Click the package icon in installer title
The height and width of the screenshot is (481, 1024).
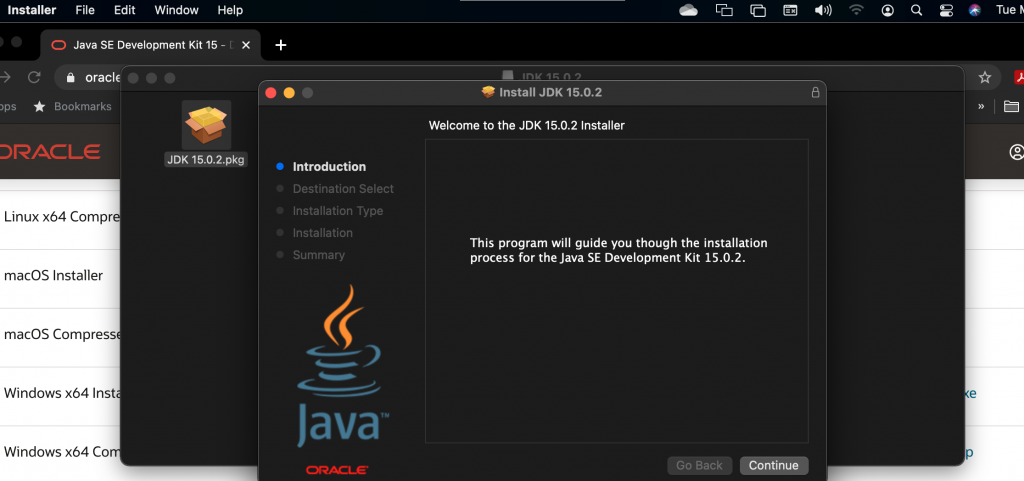click(488, 92)
